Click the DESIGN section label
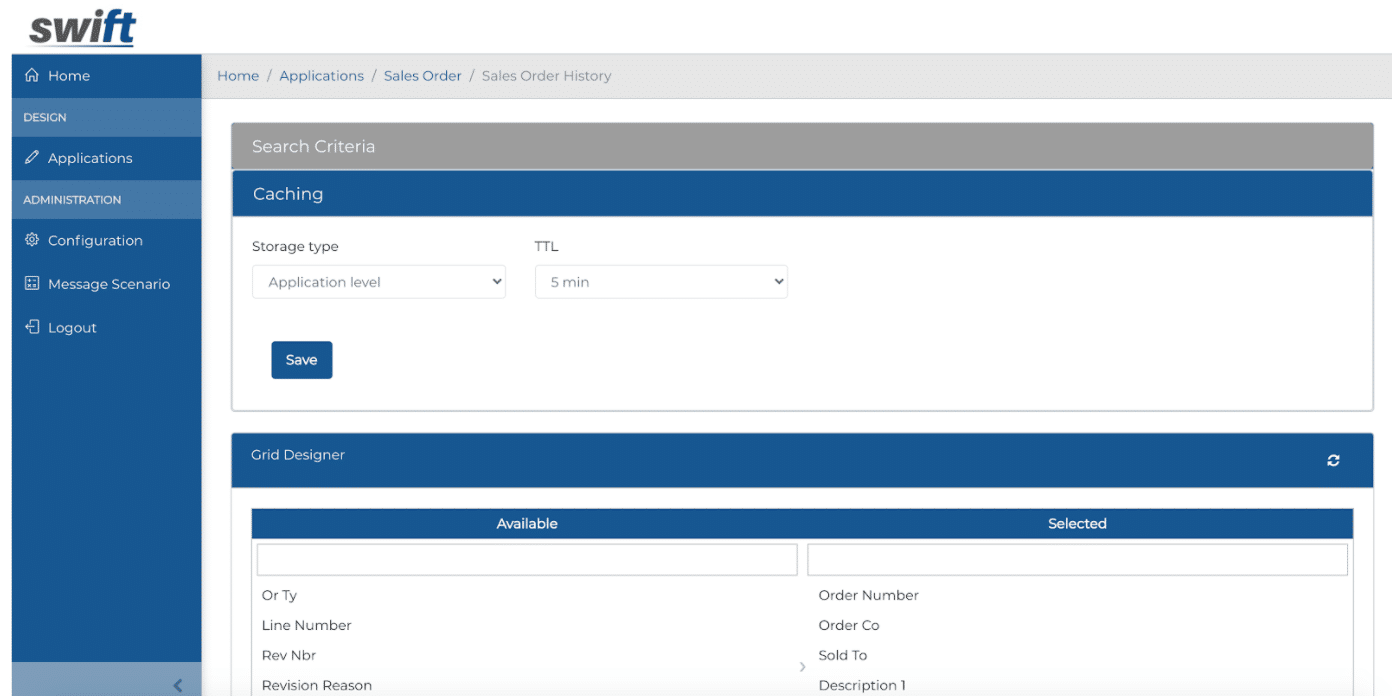Screen dimensions: 1392x696 point(45,117)
